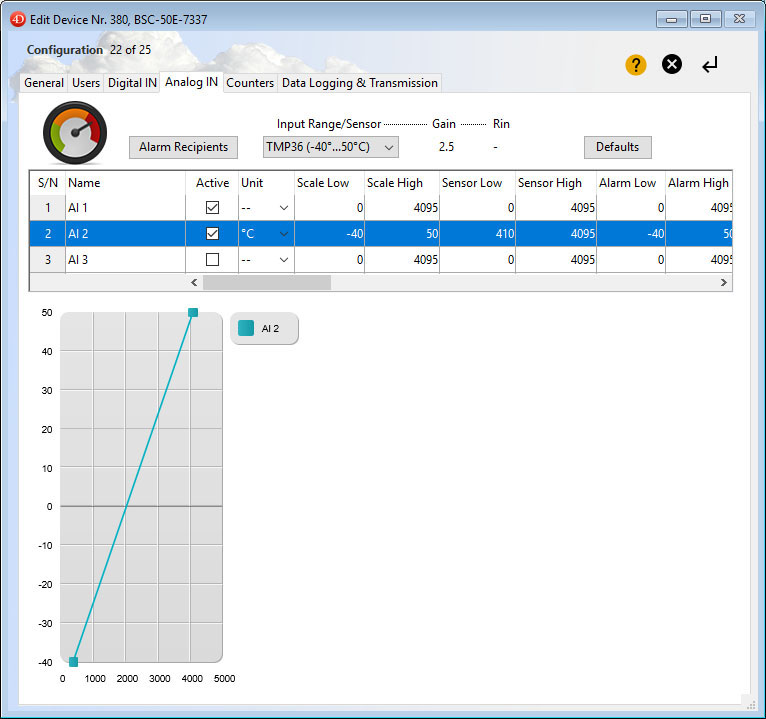Uncheck Active checkbox for AI 2

213,233
